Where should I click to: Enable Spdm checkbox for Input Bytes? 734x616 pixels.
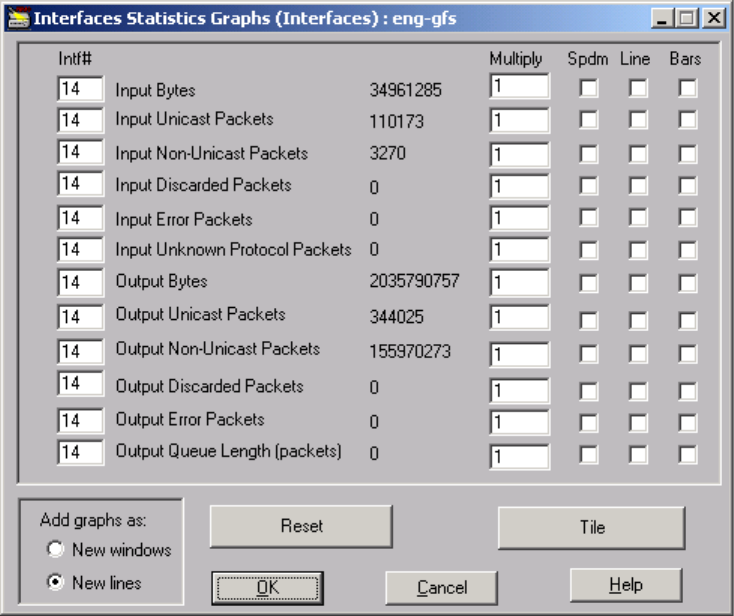(x=588, y=88)
